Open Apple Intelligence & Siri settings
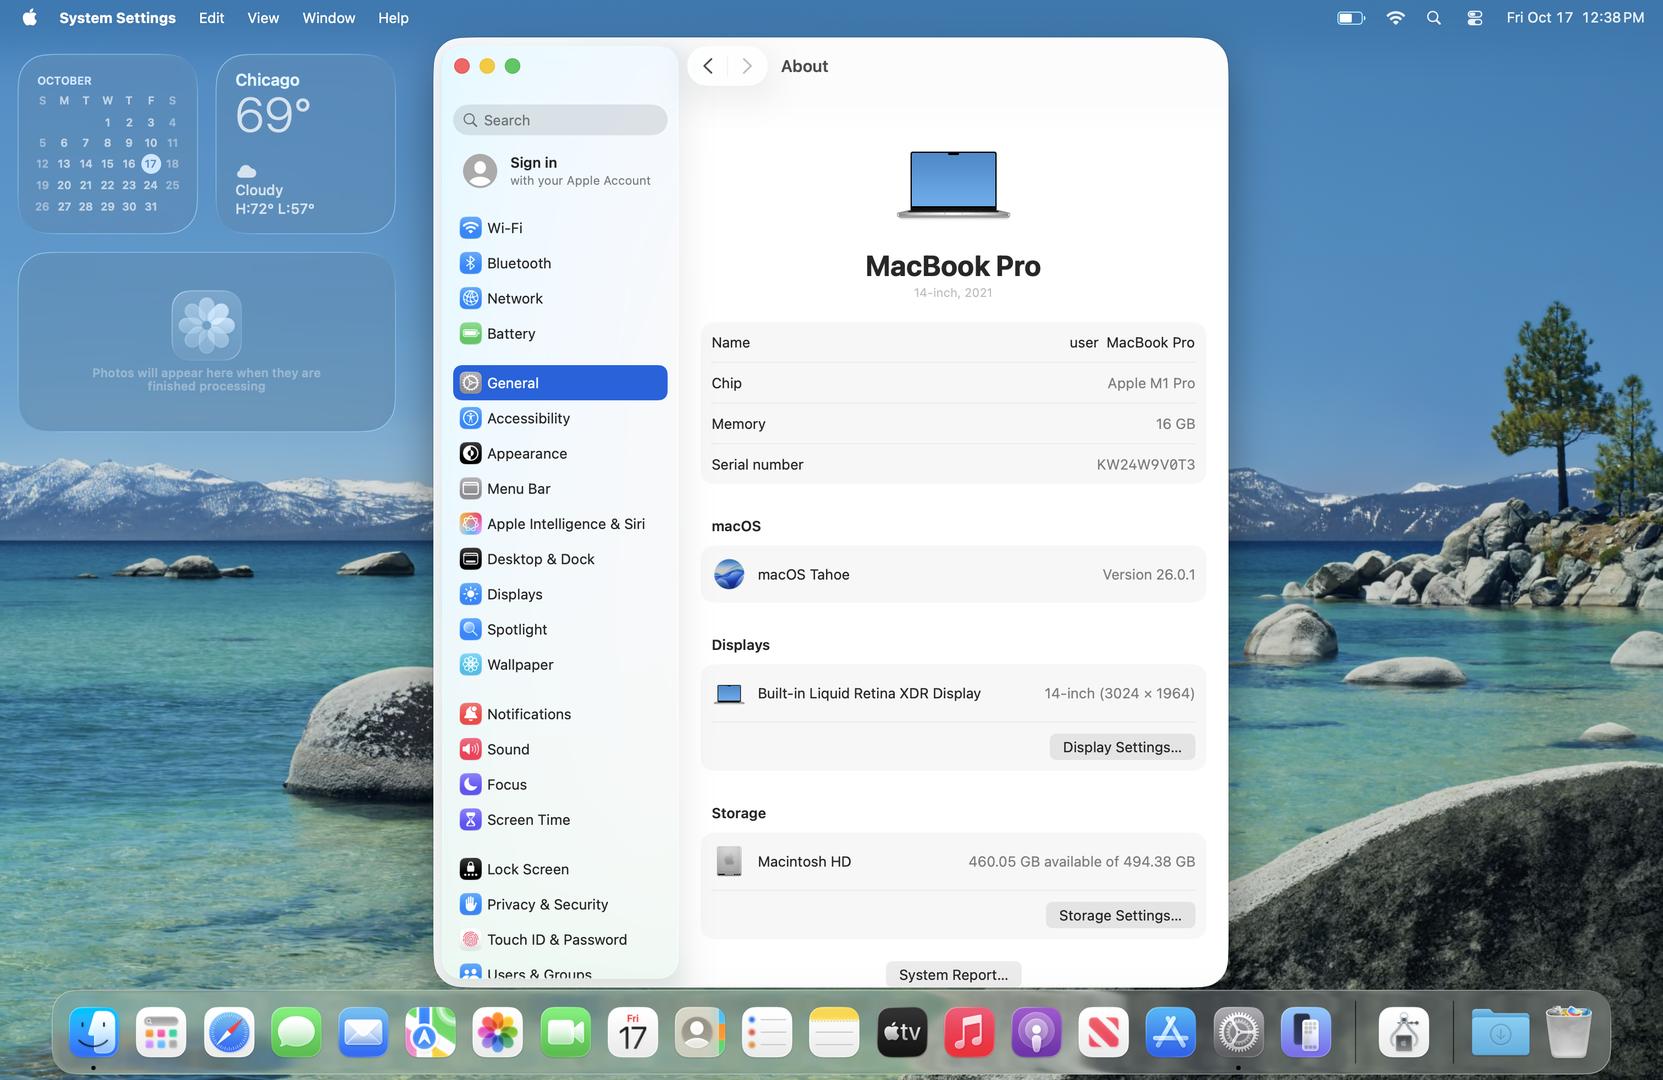The image size is (1663, 1080). (x=565, y=524)
